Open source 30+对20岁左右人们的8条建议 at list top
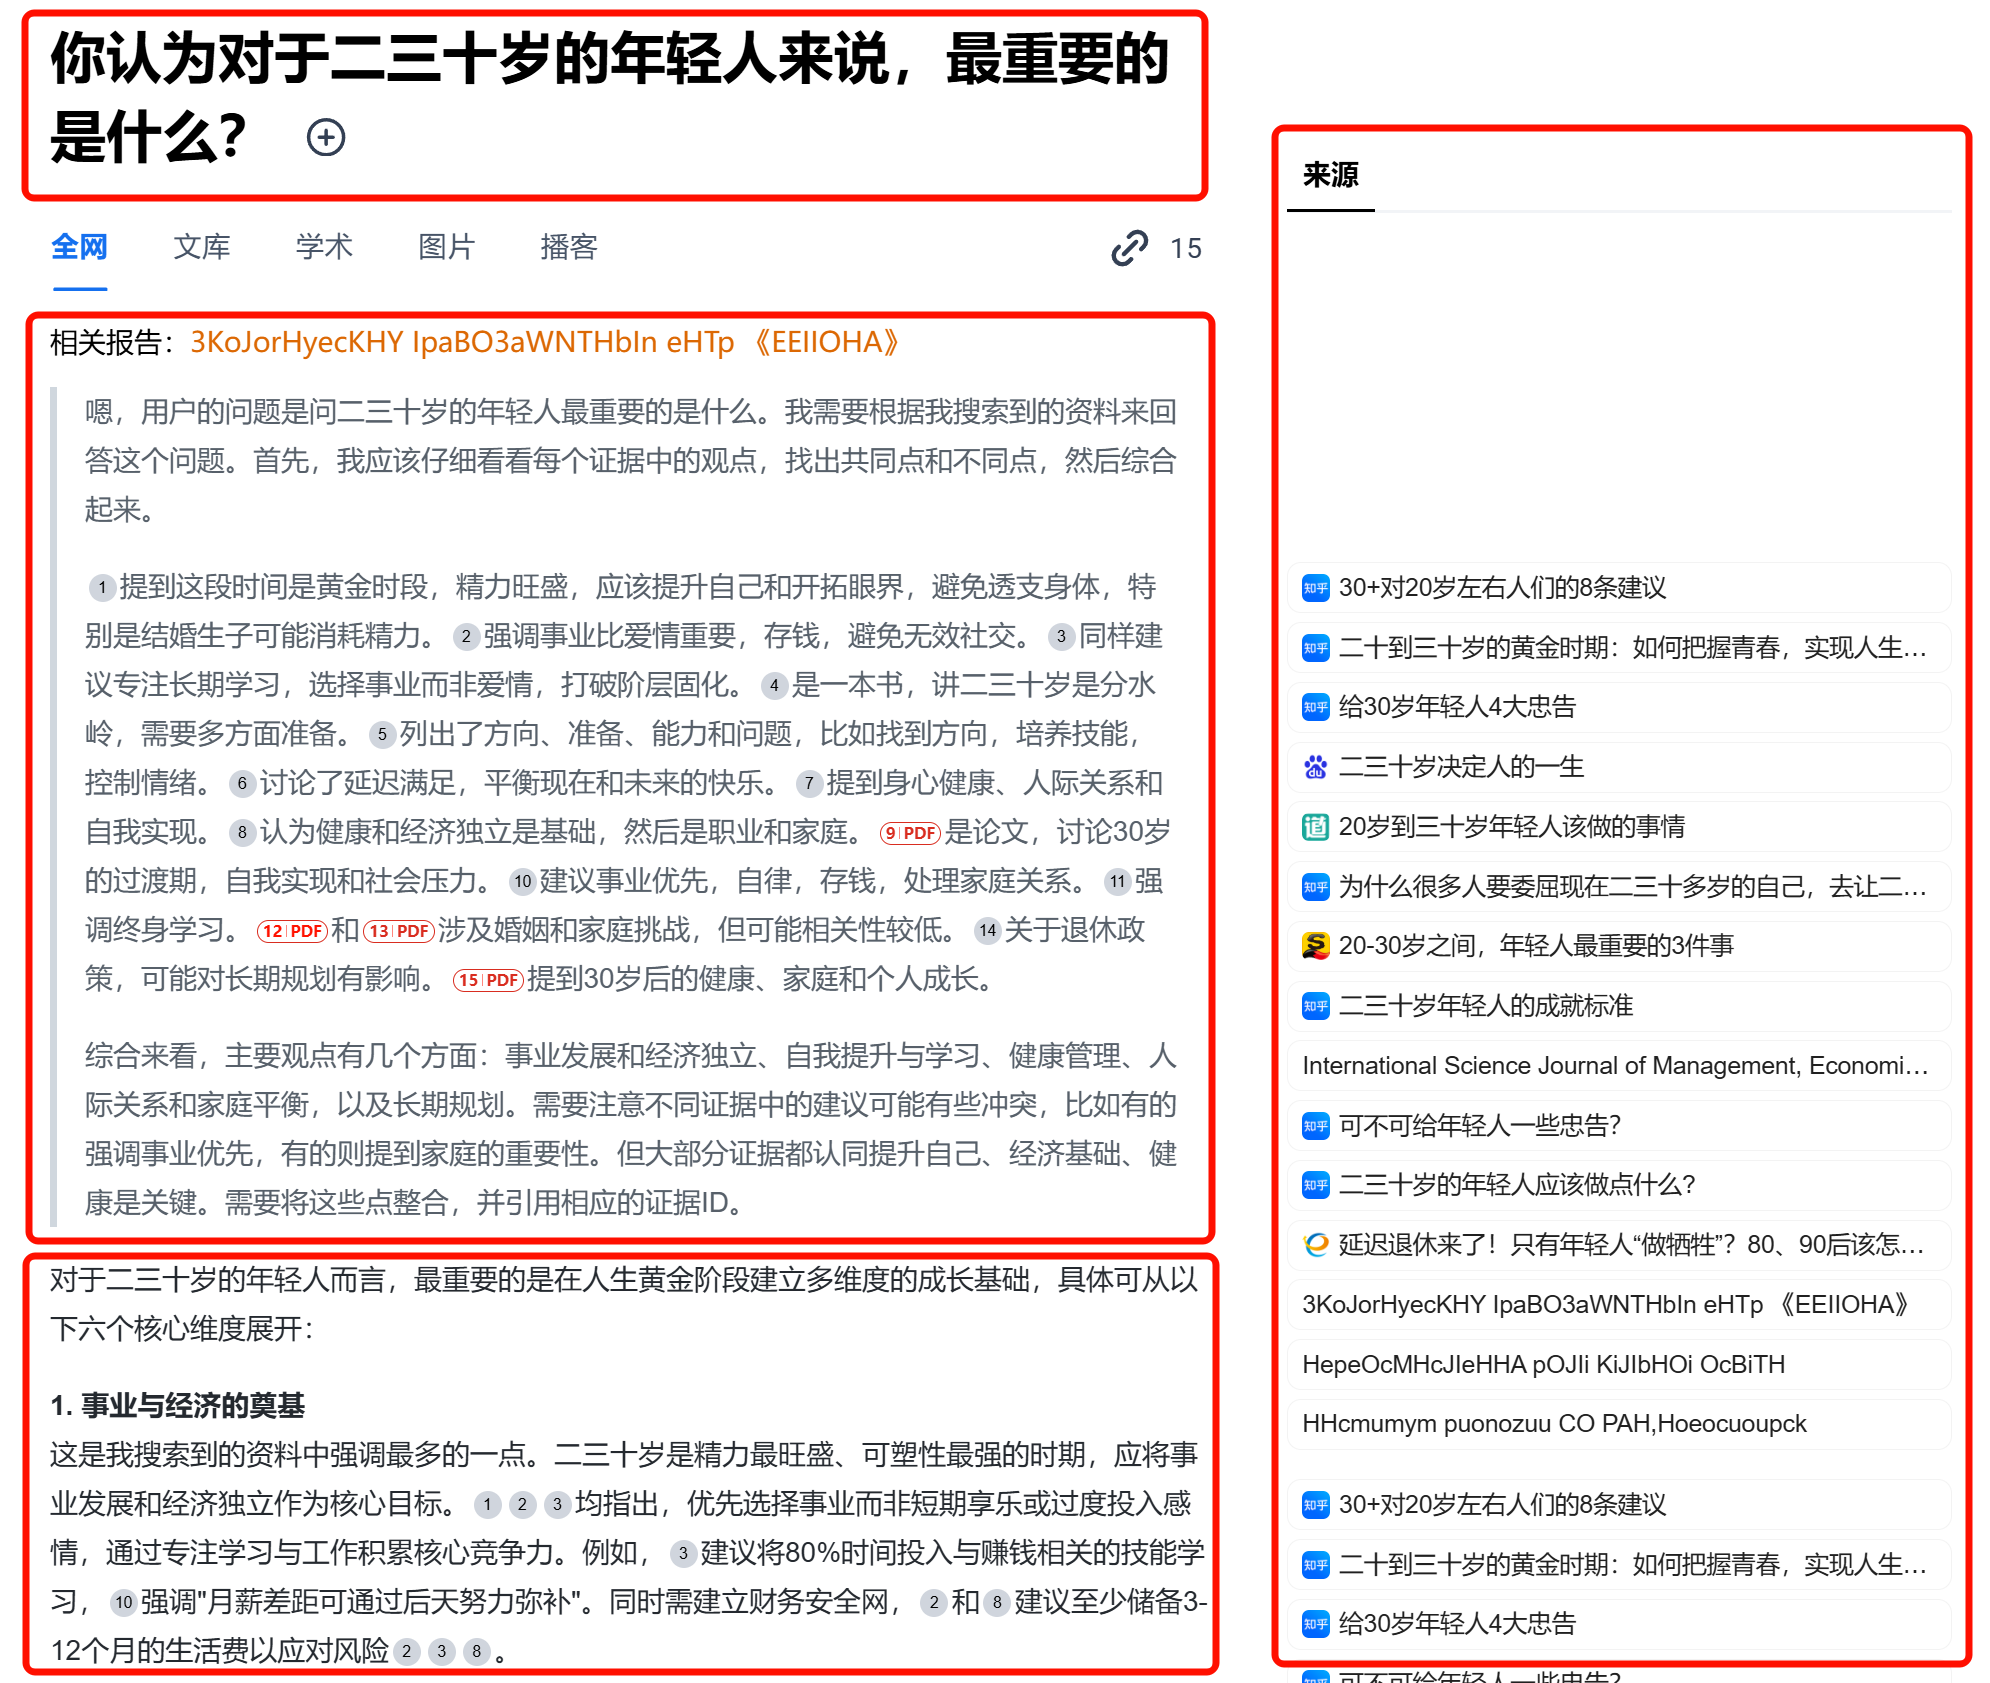 1619,588
